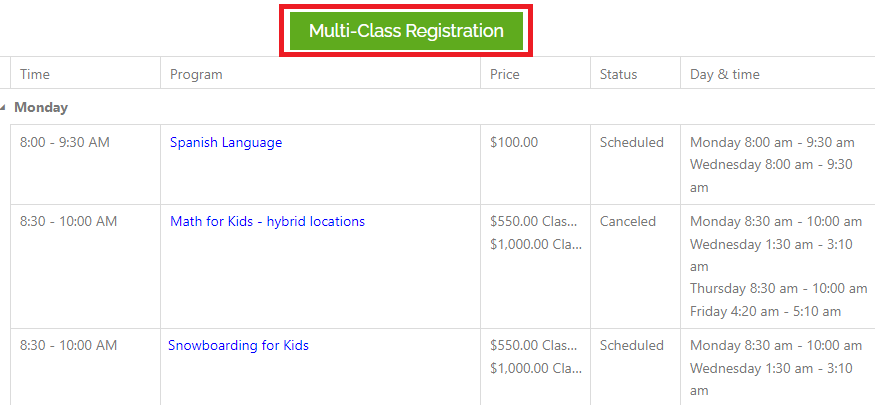Click the Canceled status cell
The height and width of the screenshot is (405, 875).
(628, 221)
